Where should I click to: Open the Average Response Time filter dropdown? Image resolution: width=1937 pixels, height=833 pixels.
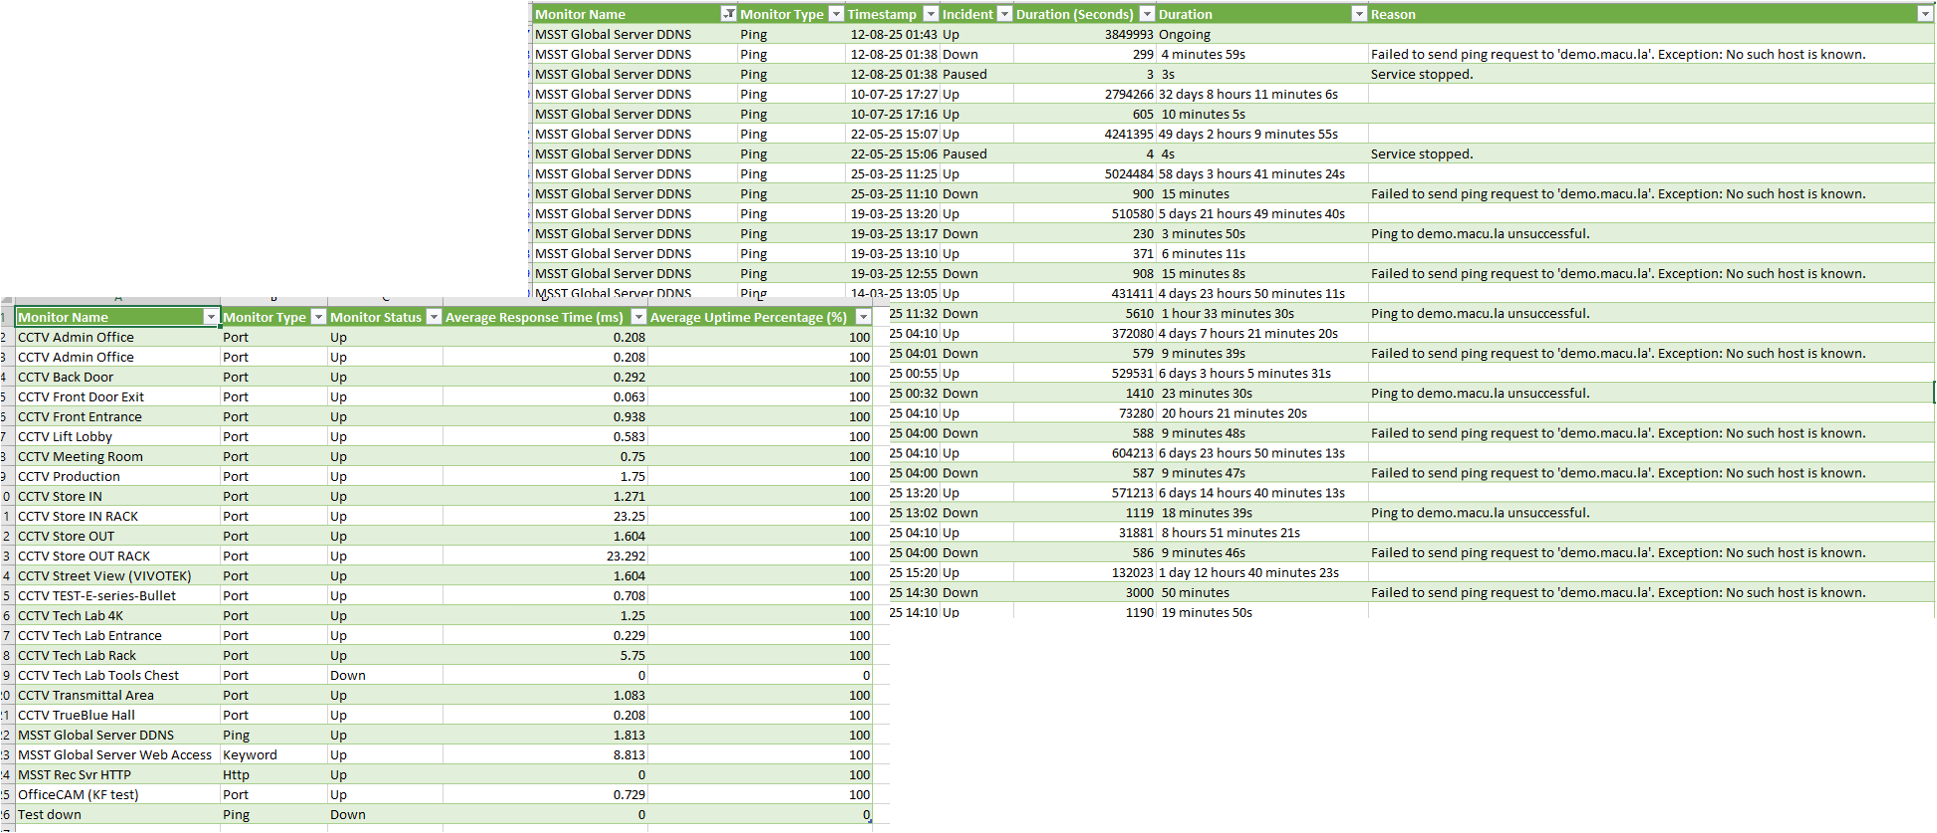(x=638, y=317)
